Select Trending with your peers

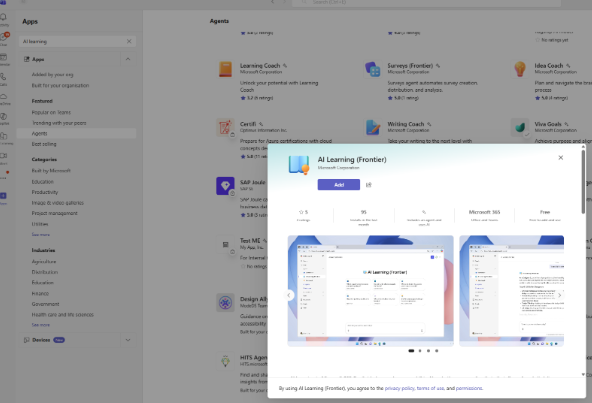coord(59,123)
